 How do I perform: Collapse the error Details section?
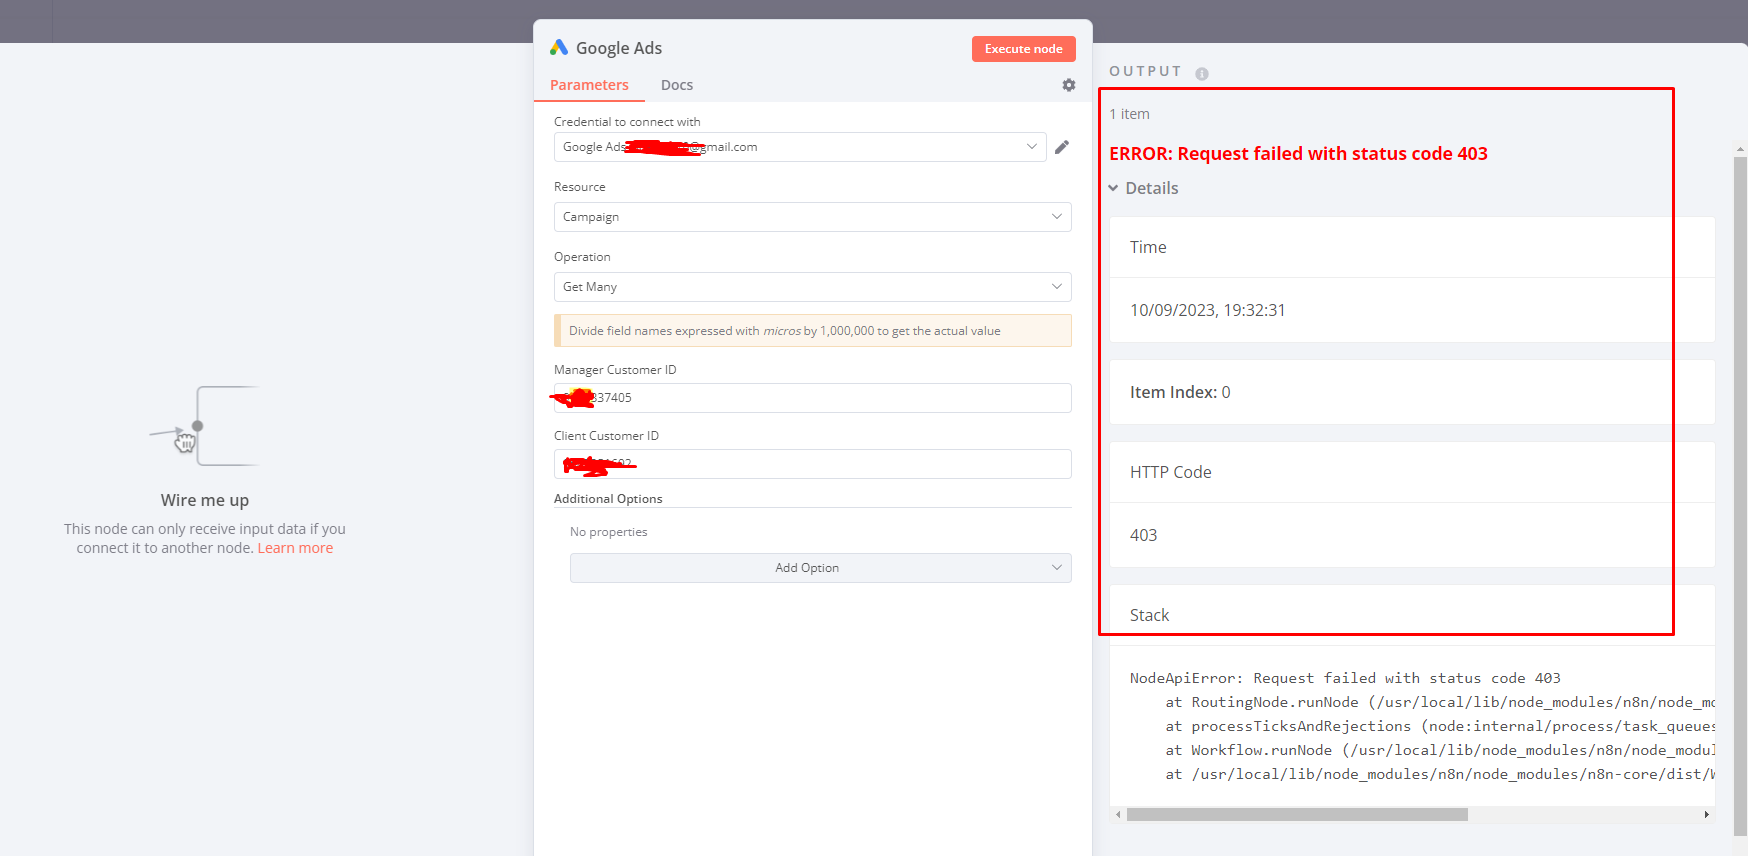(1143, 188)
